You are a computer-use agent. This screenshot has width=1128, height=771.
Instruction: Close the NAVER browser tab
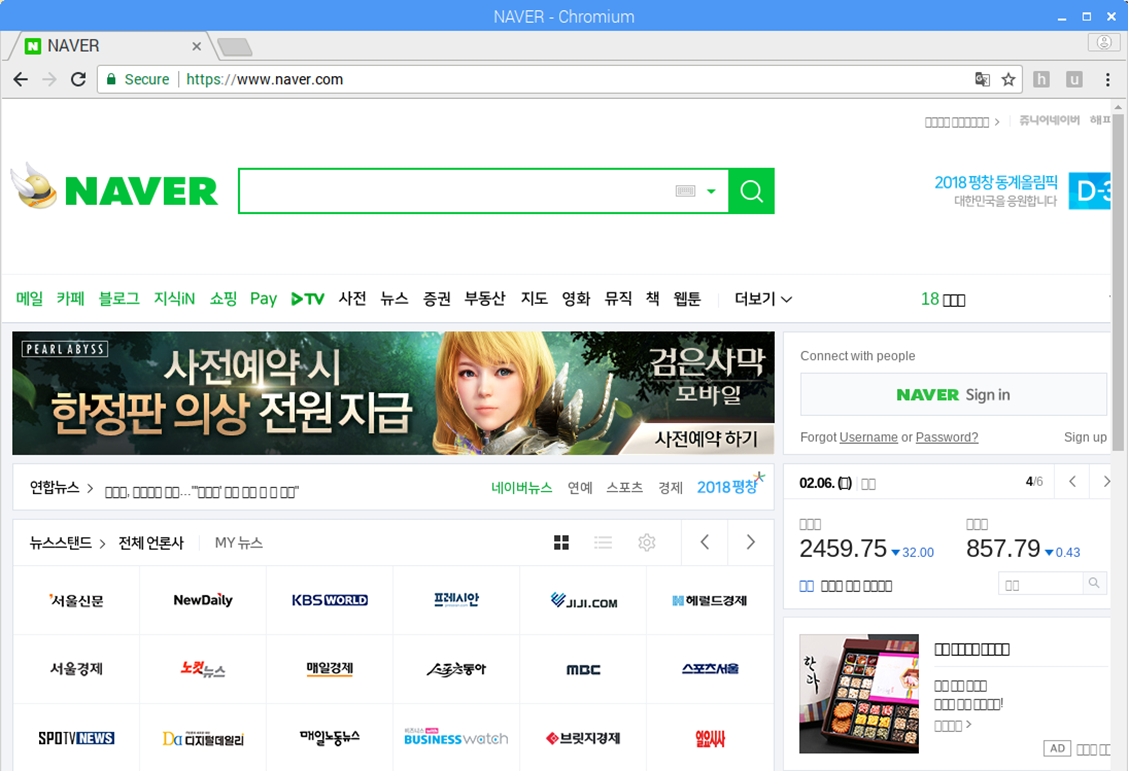196,46
